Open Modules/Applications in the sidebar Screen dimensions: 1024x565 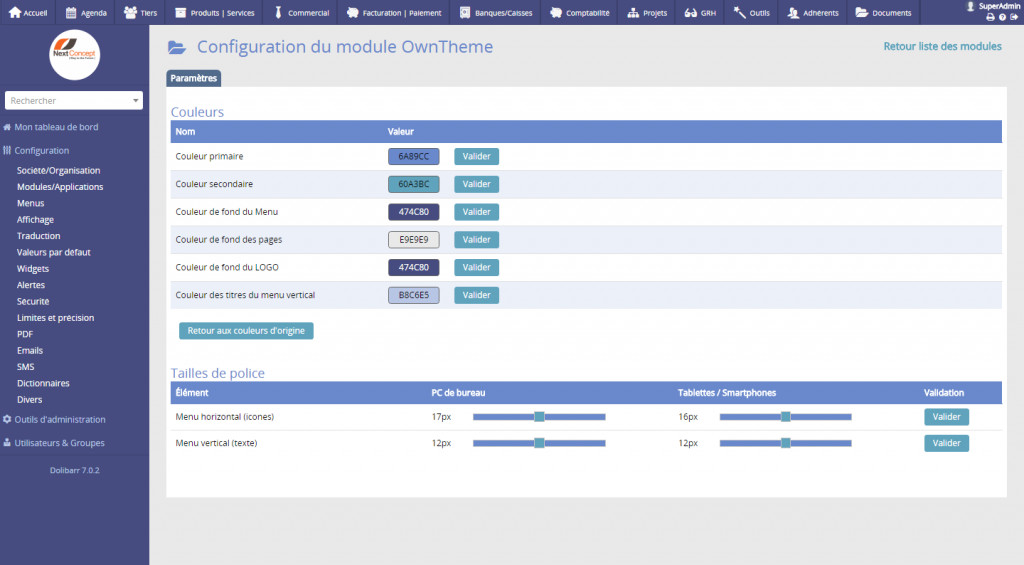60,187
